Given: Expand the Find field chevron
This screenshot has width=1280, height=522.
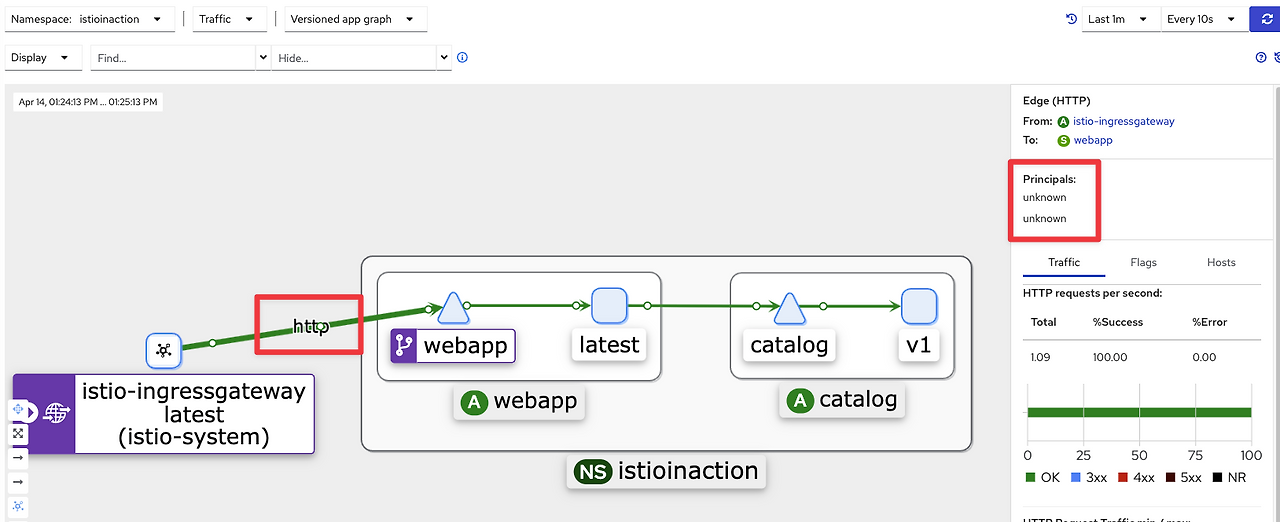Looking at the screenshot, I should point(264,58).
